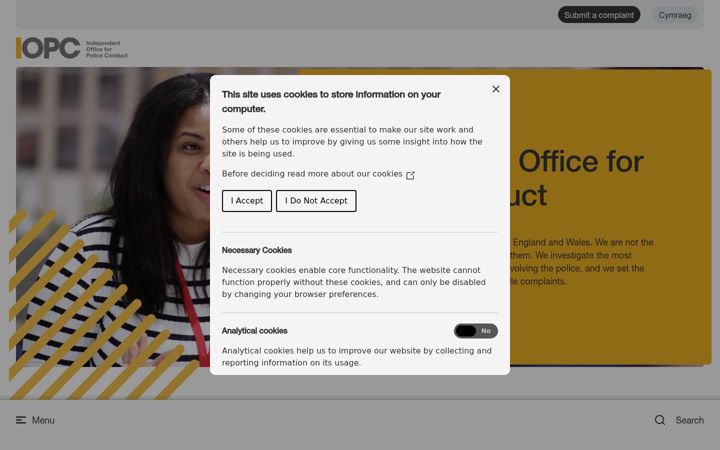The width and height of the screenshot is (720, 450).
Task: Click the Office for heading on banner
Action: pyautogui.click(x=581, y=162)
